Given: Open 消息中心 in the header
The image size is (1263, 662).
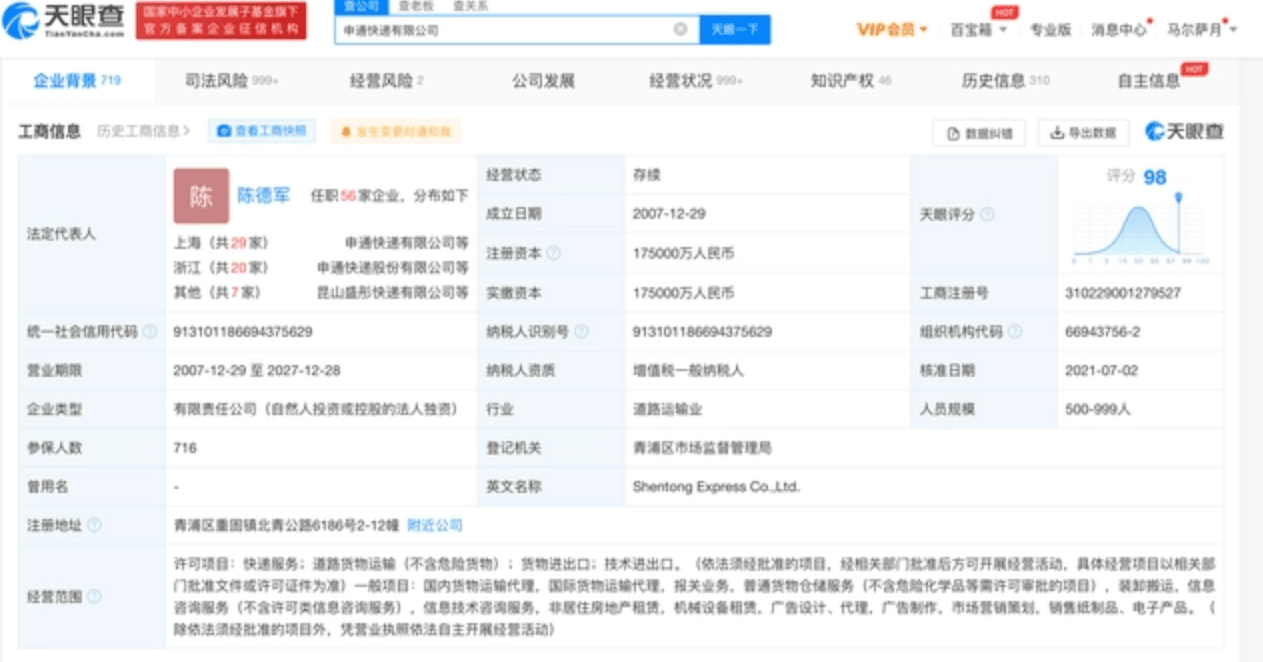Looking at the screenshot, I should [1118, 30].
